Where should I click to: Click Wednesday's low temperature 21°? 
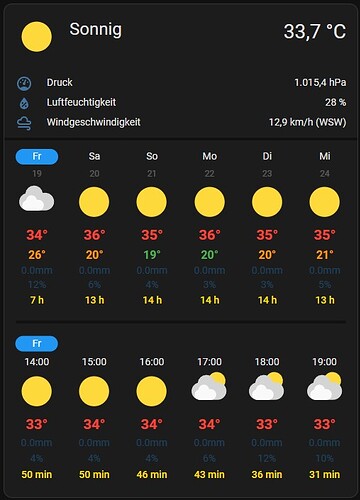(325, 255)
